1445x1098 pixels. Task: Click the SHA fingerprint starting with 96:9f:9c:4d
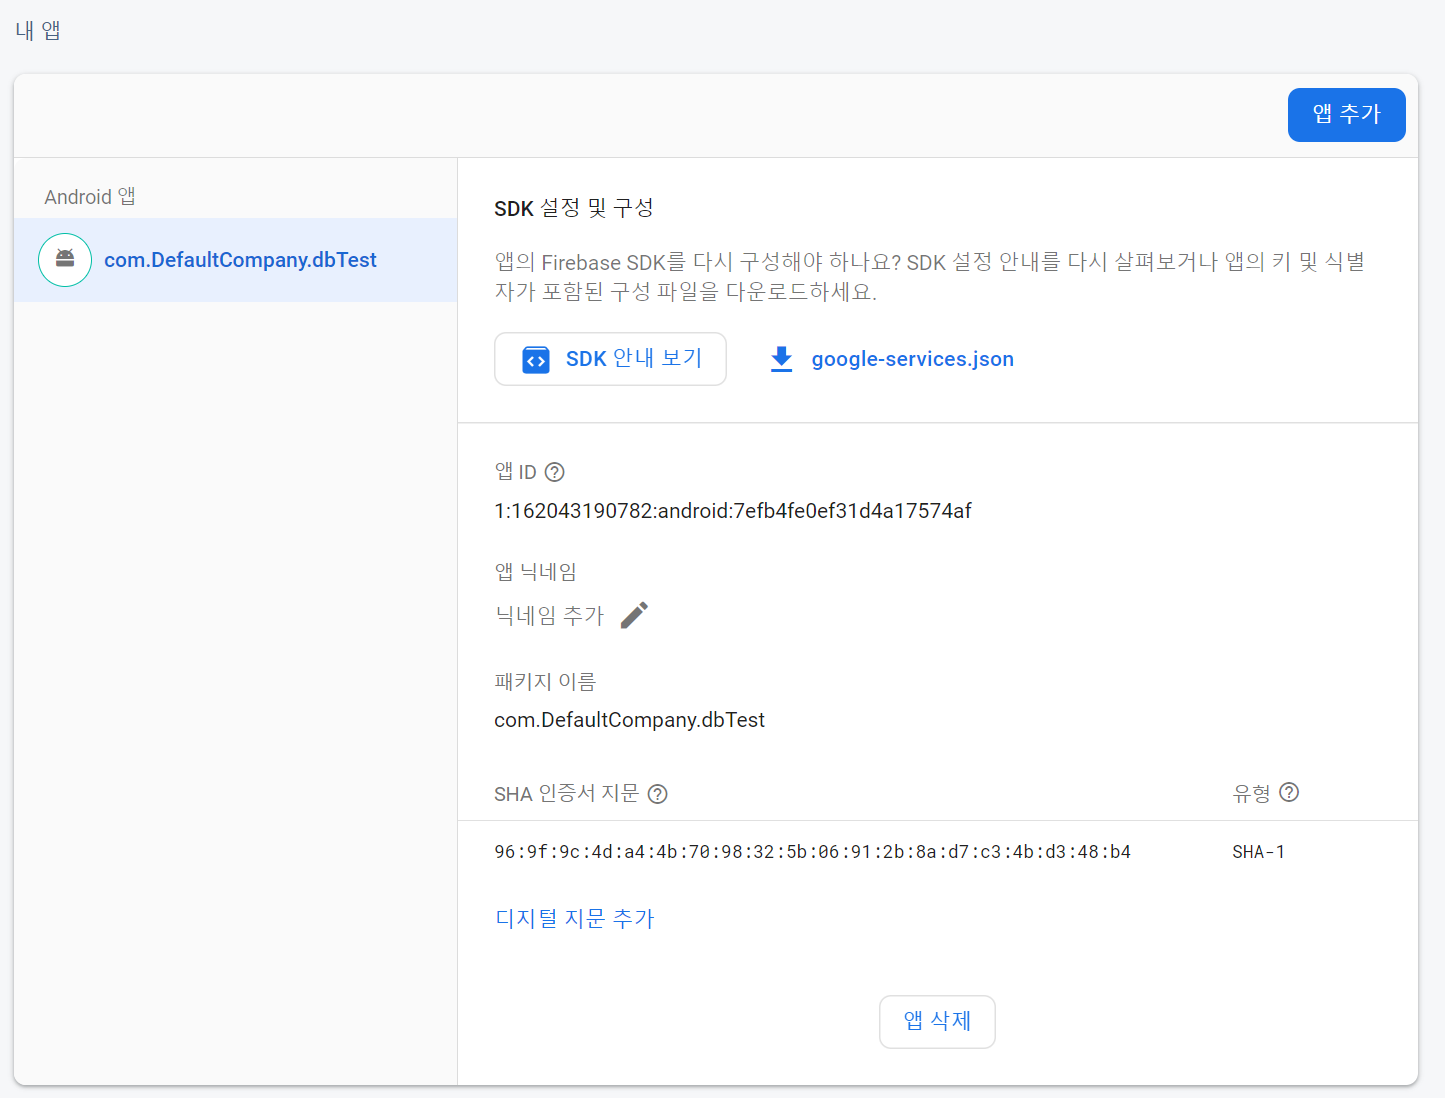click(x=813, y=852)
